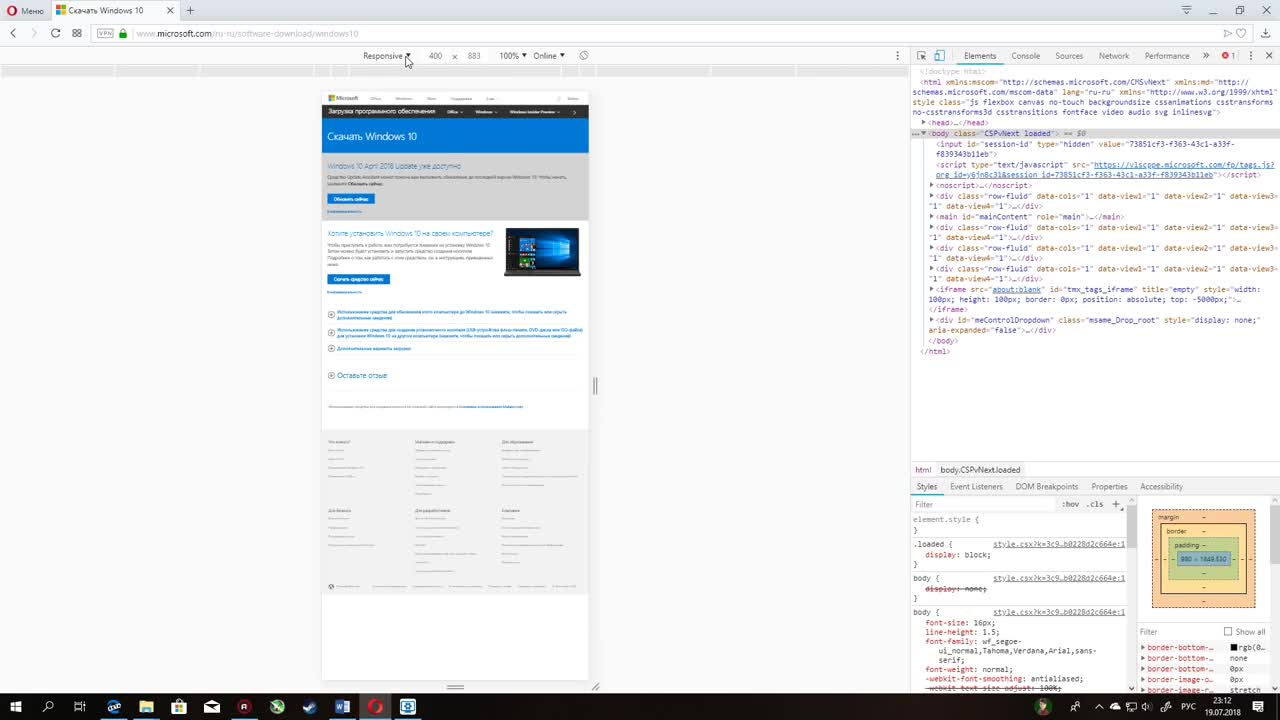Open the tab list menu icon
This screenshot has width=1280, height=720.
[x=1187, y=10]
